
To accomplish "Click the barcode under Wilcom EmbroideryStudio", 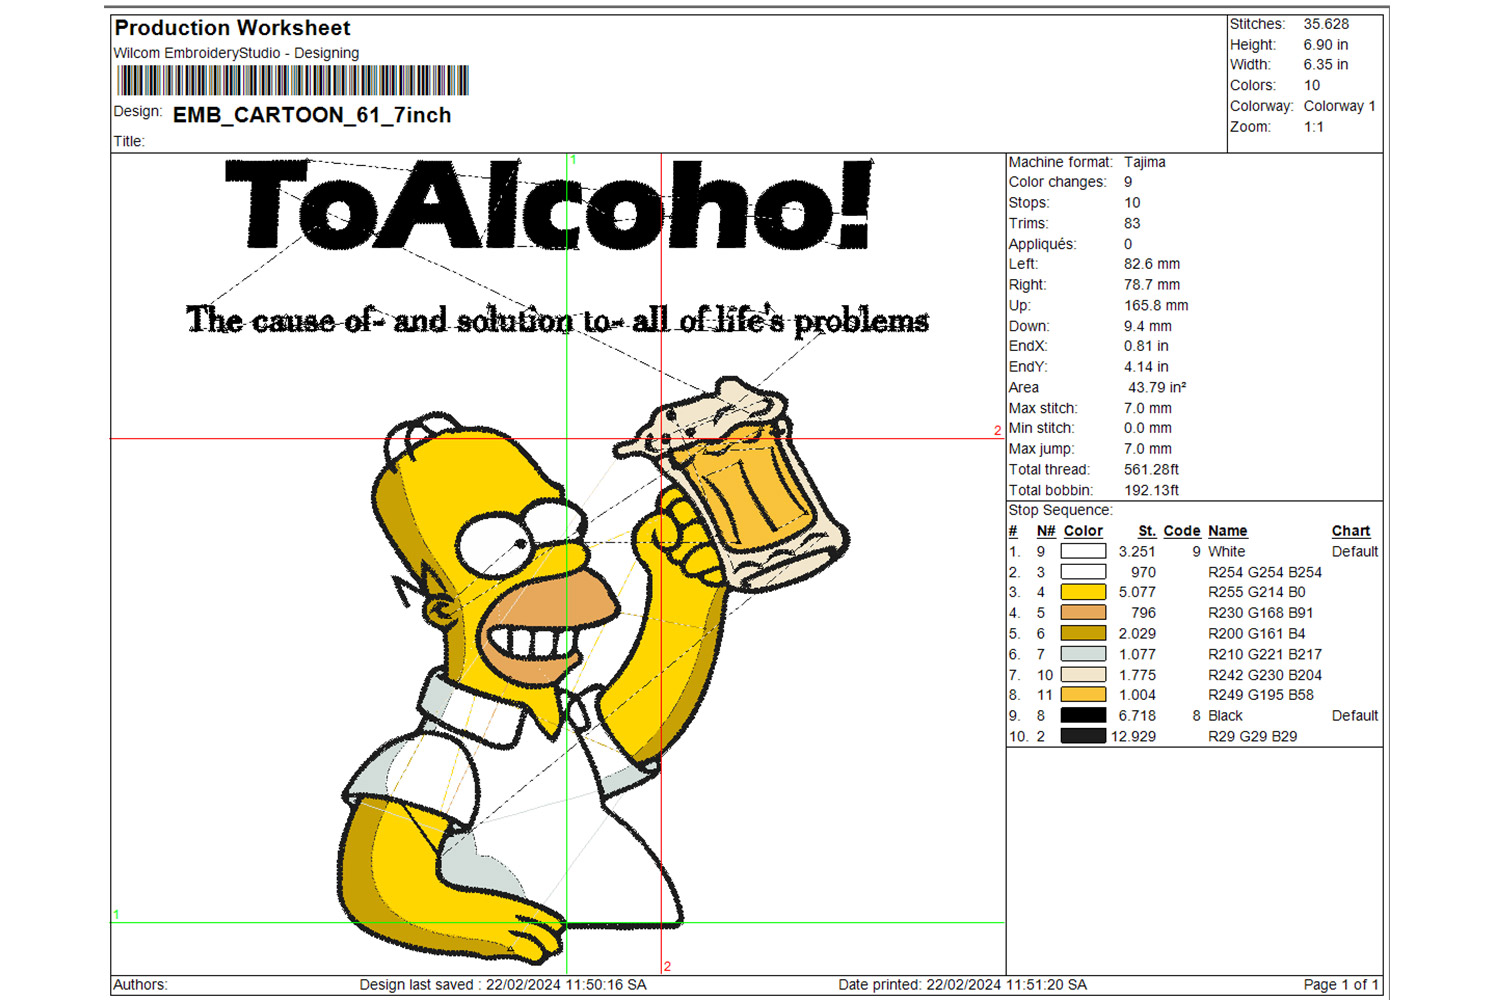I will [293, 80].
